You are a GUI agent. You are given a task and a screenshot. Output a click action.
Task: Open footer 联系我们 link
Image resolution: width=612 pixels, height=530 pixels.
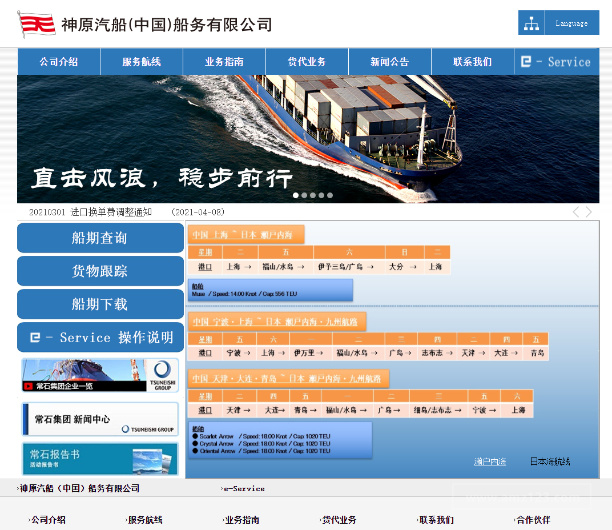click(435, 520)
